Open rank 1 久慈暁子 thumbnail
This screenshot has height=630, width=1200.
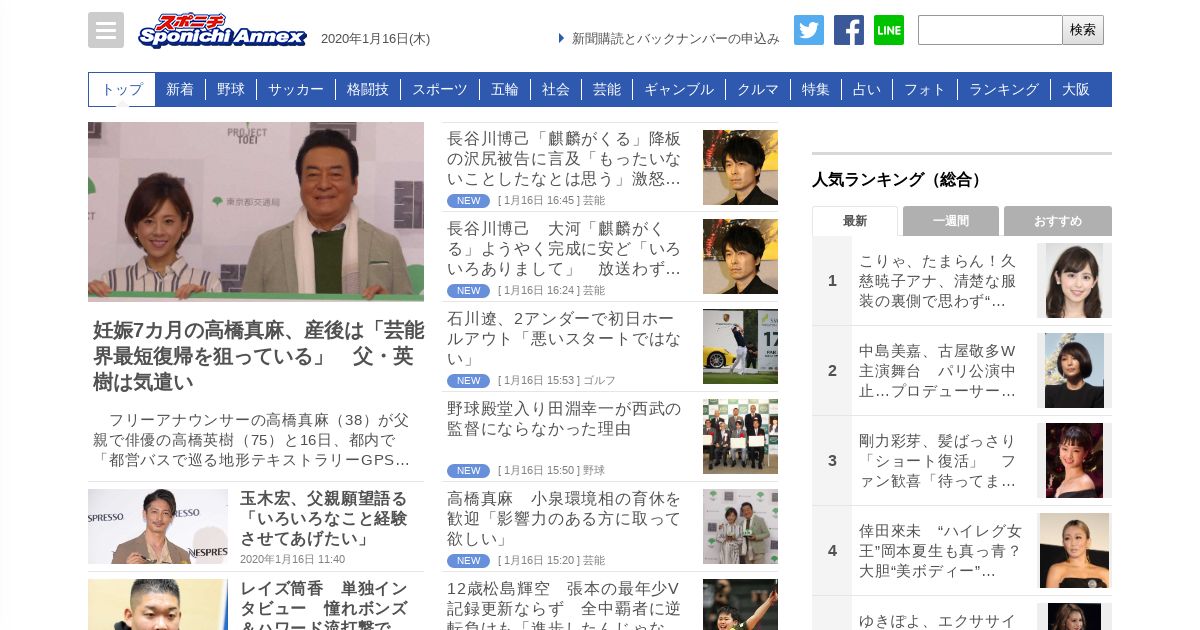click(x=1074, y=281)
